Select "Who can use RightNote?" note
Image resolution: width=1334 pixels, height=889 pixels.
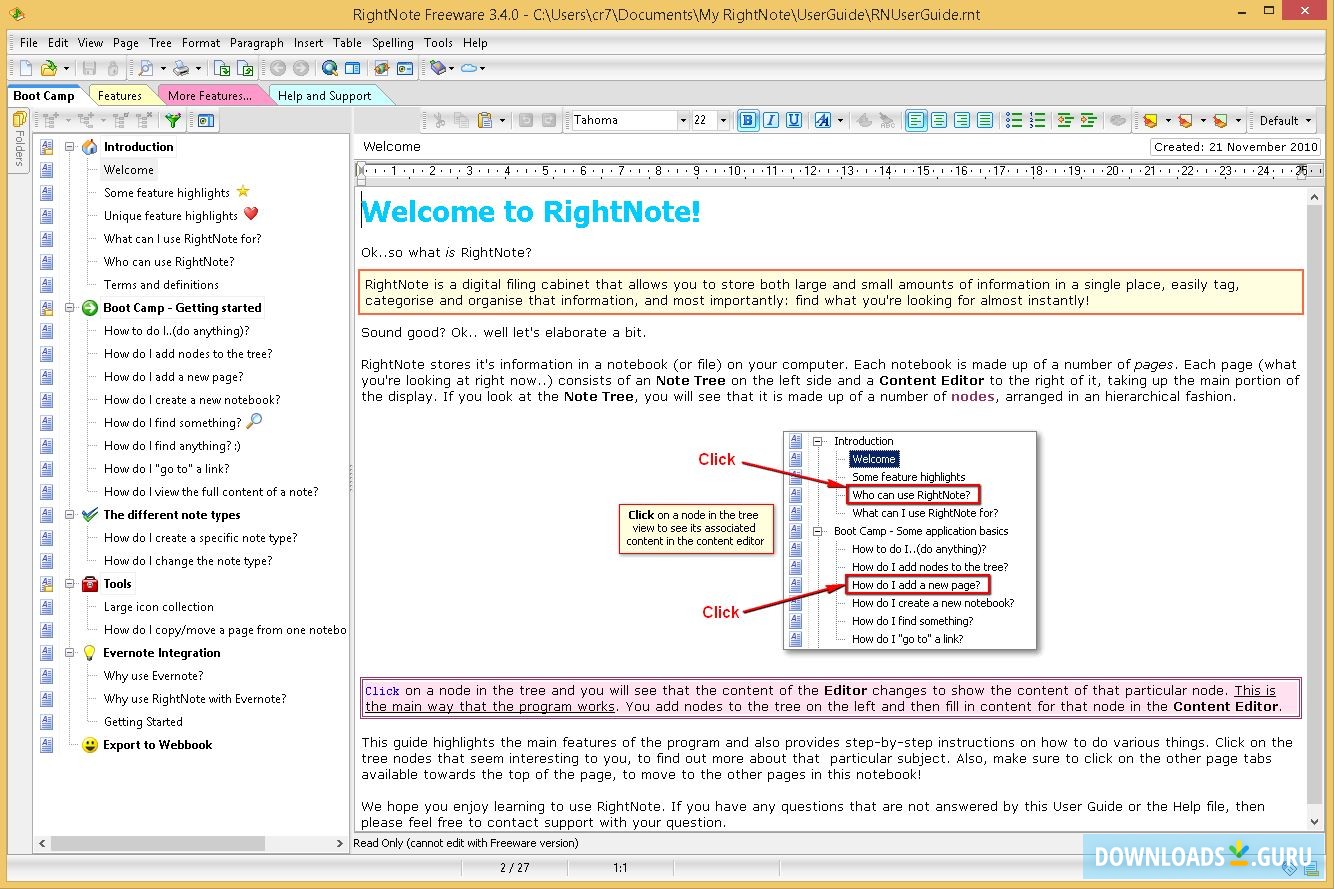click(x=169, y=262)
